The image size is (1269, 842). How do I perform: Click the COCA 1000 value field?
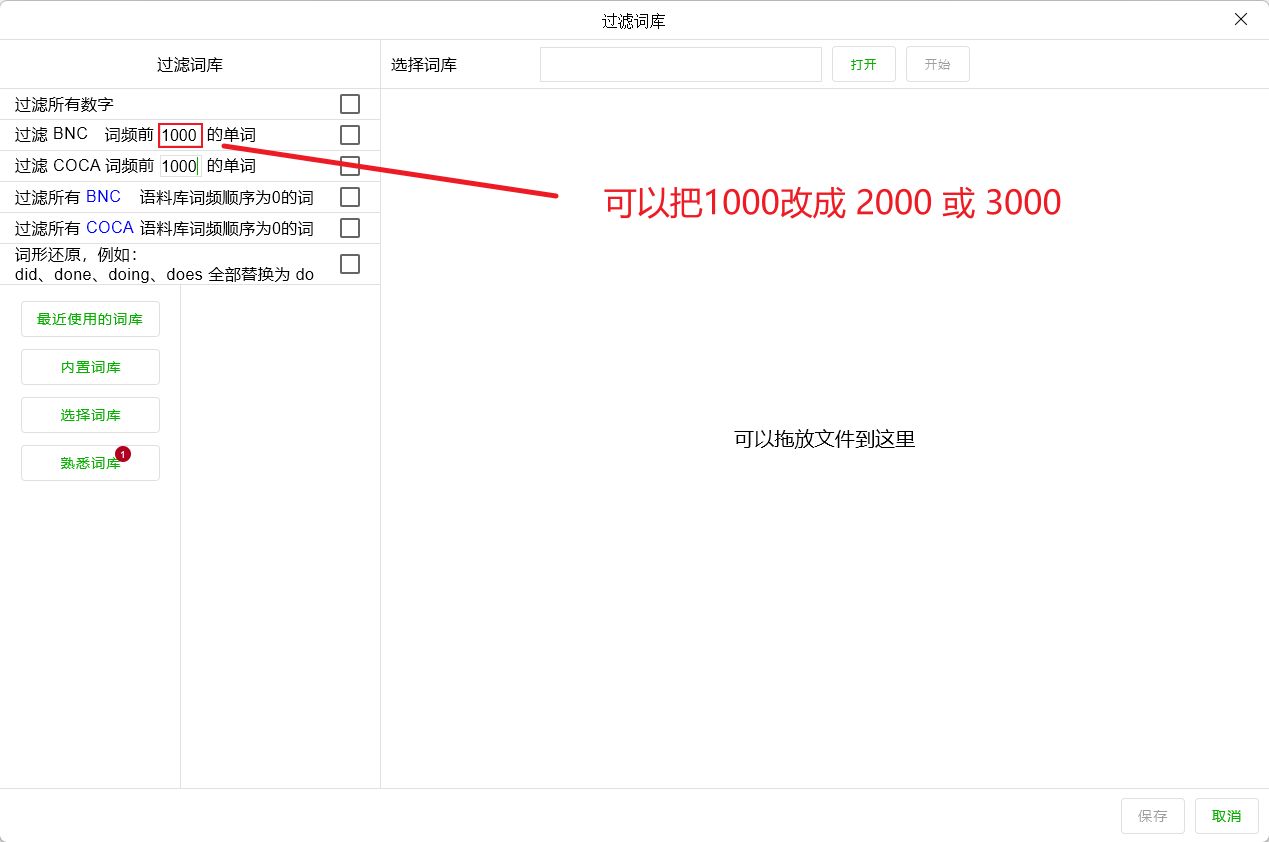178,166
